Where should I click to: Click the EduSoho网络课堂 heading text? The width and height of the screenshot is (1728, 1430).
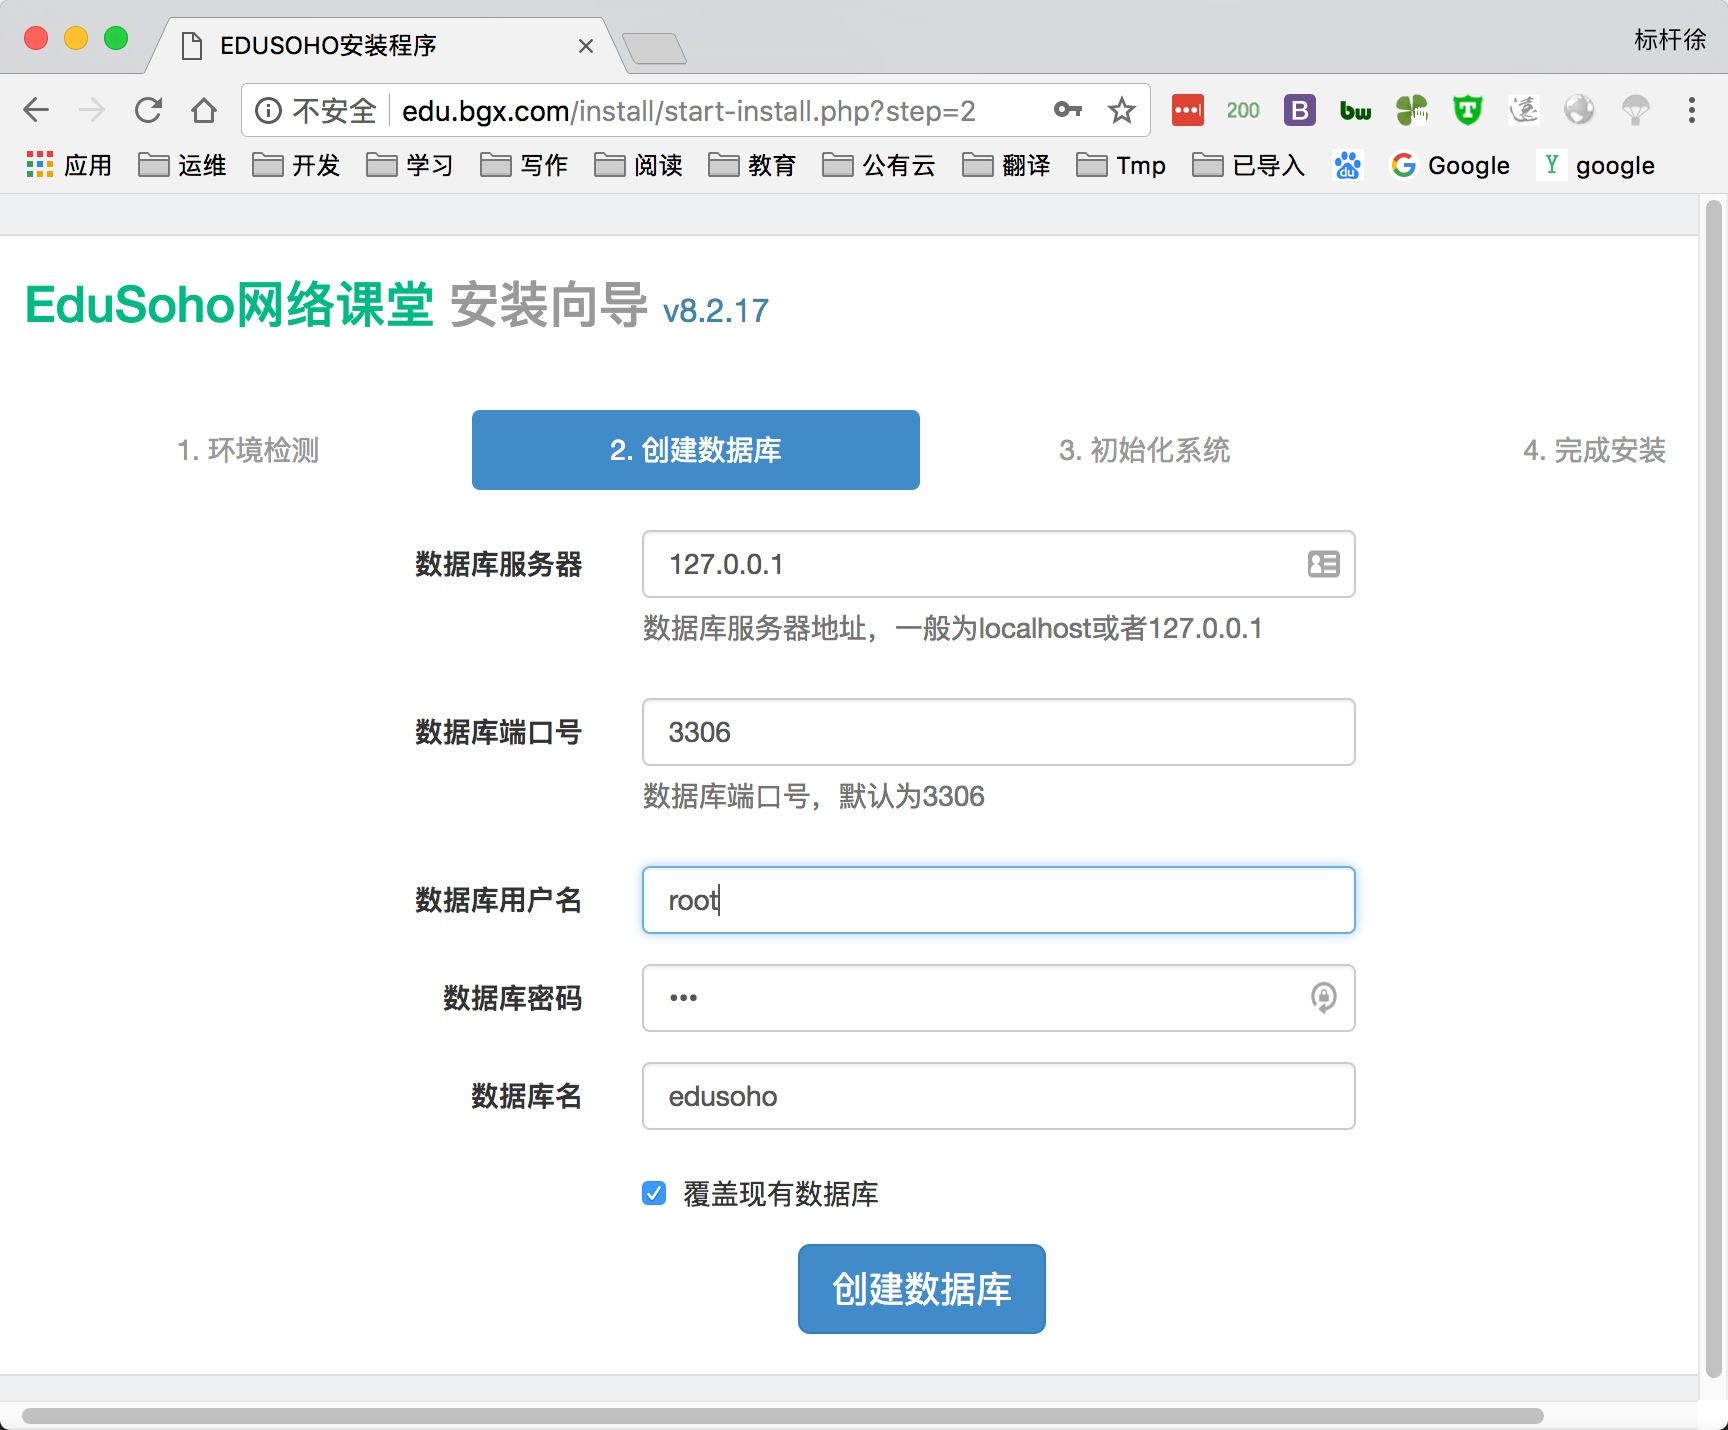[x=229, y=305]
